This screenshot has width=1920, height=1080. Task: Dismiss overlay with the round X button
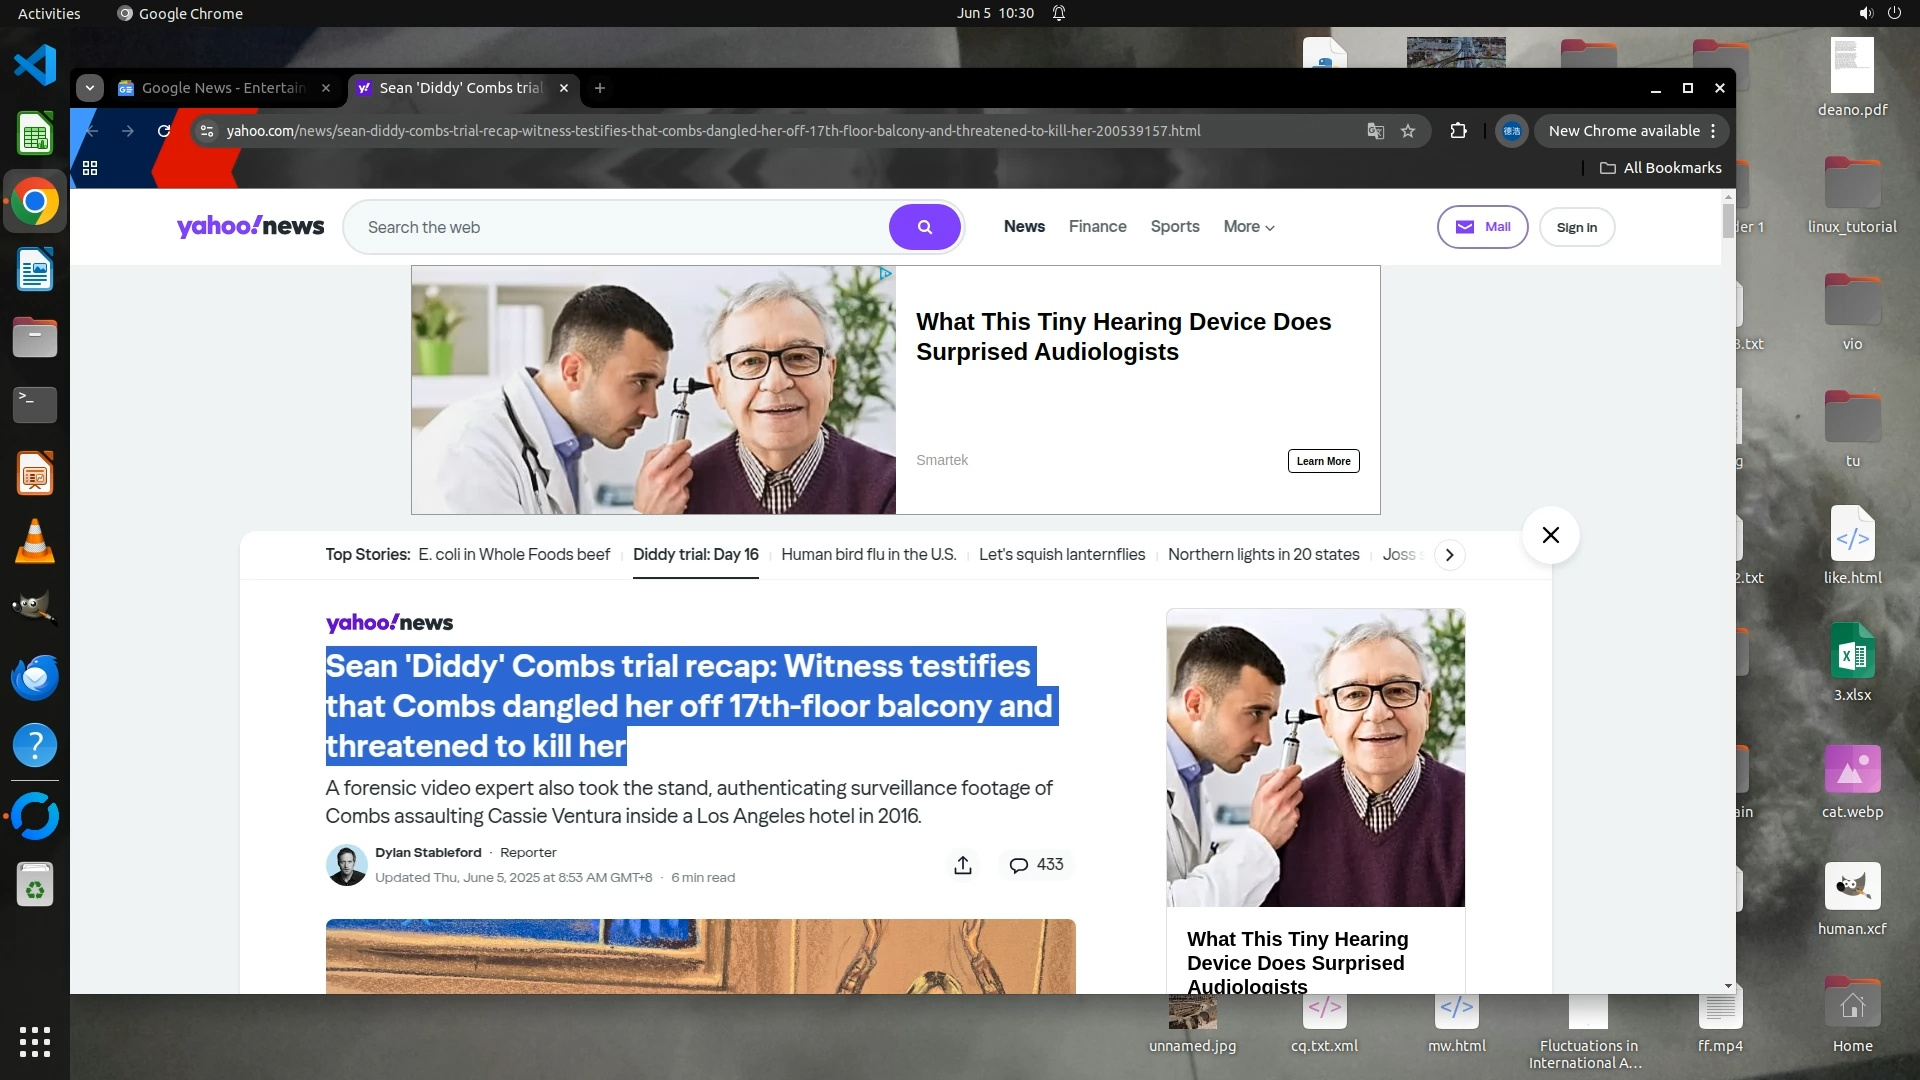point(1550,535)
